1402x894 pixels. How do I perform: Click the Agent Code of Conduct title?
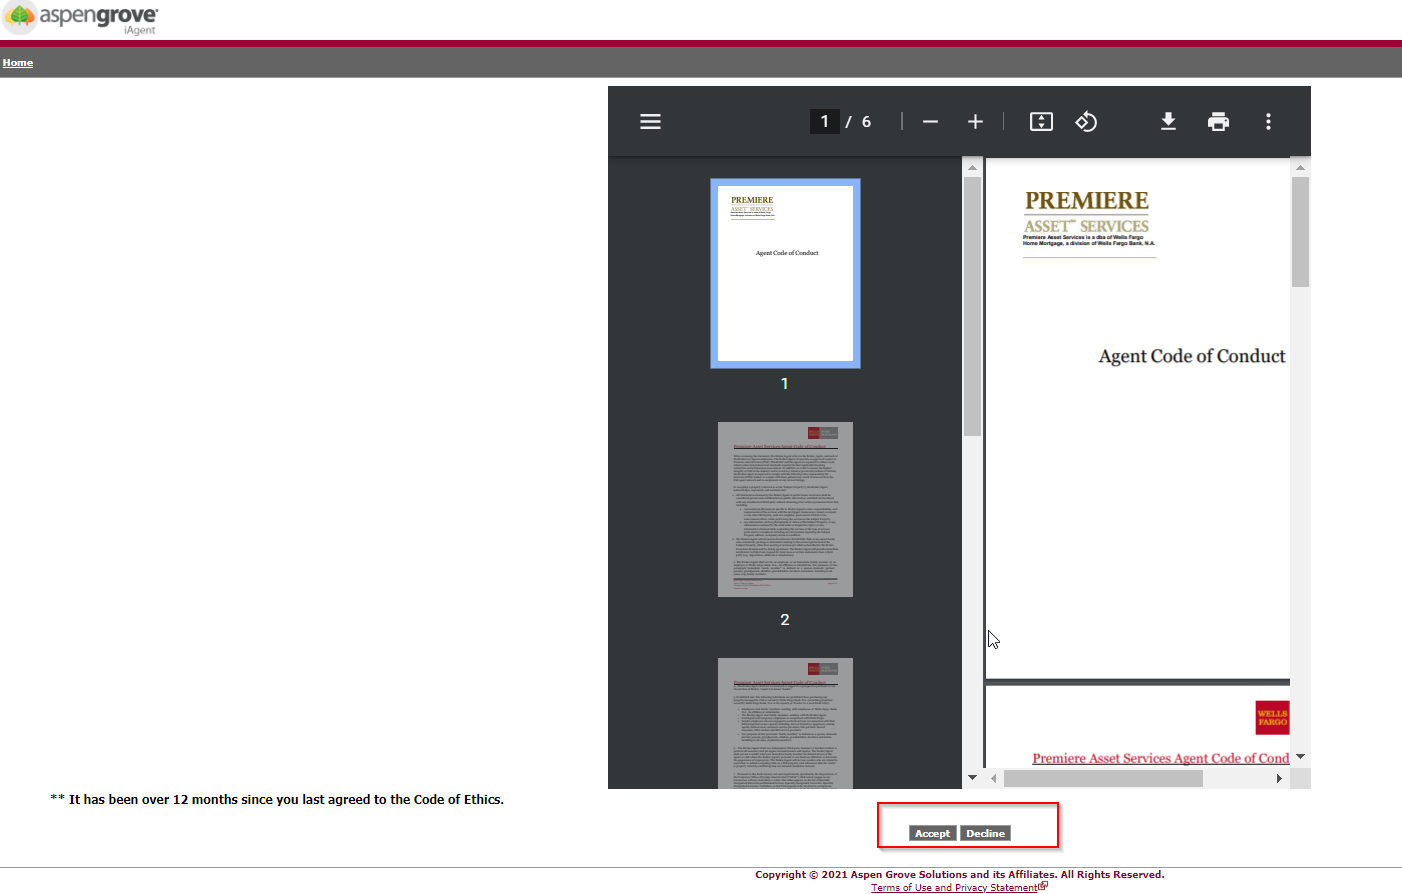[x=1192, y=356]
